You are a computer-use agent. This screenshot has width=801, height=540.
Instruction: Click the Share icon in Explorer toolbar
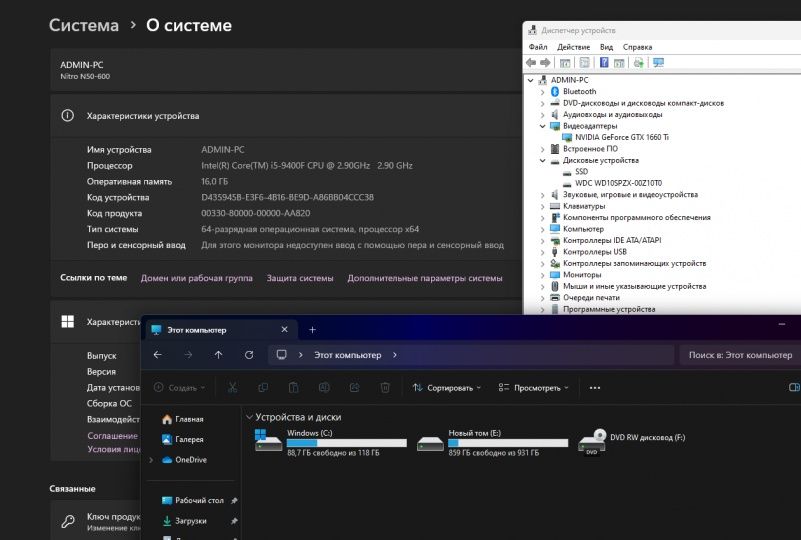click(x=355, y=388)
